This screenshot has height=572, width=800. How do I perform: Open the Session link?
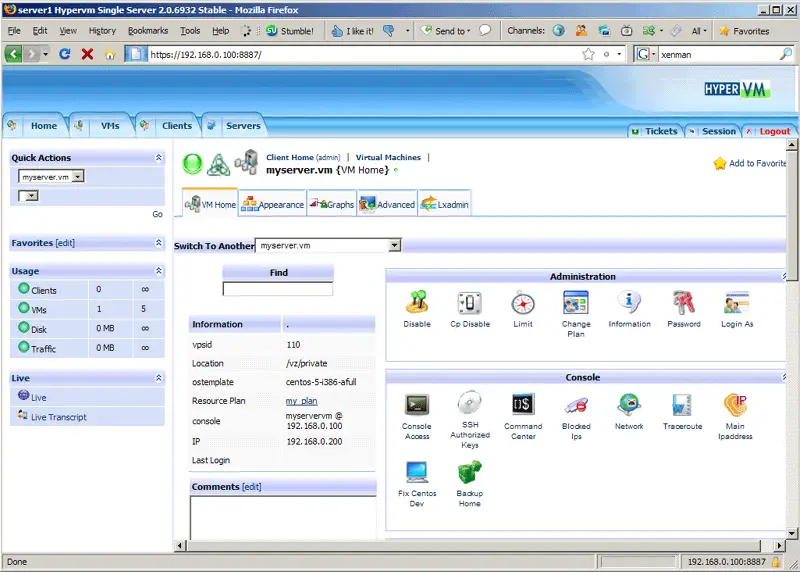tap(718, 131)
